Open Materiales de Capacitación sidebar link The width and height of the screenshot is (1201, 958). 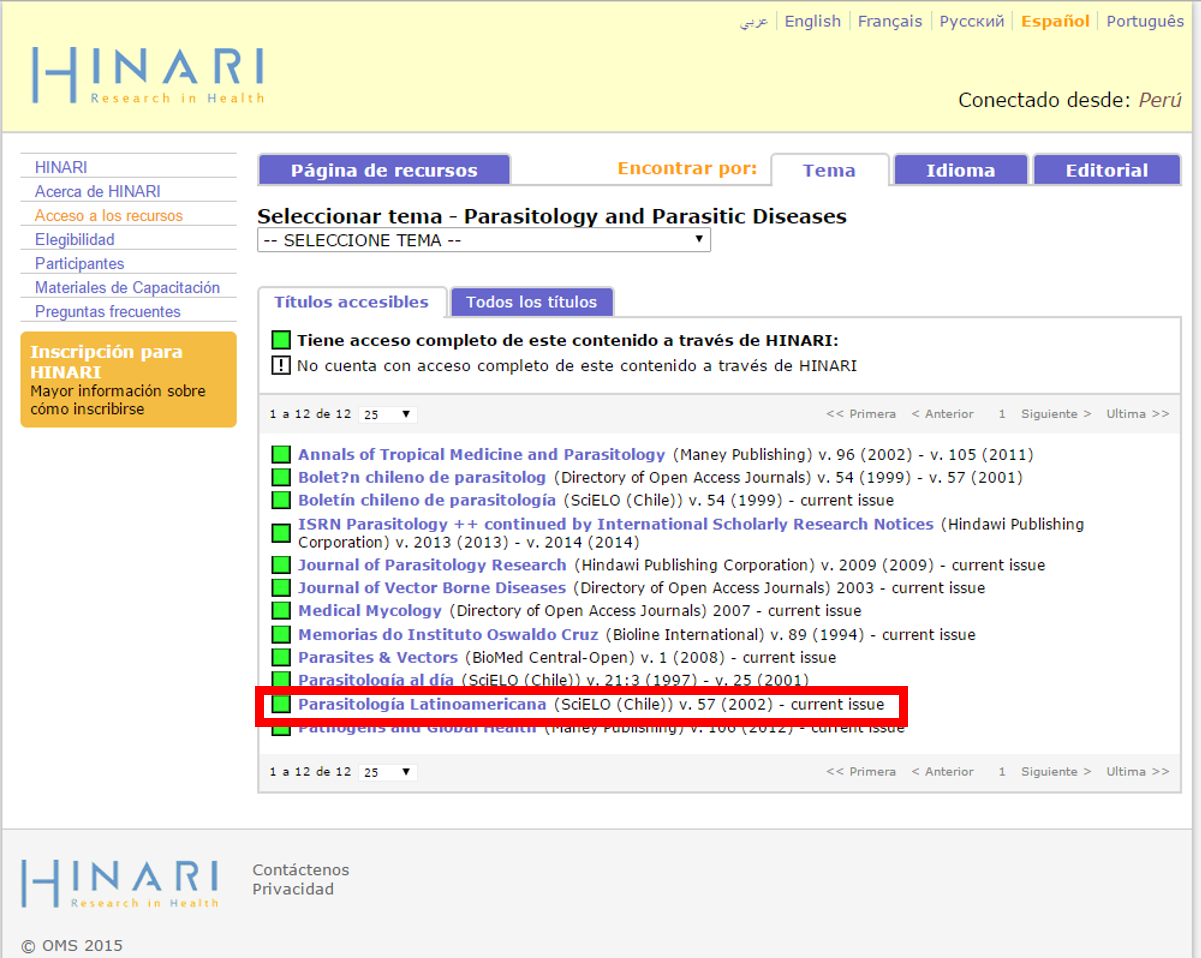pos(127,287)
